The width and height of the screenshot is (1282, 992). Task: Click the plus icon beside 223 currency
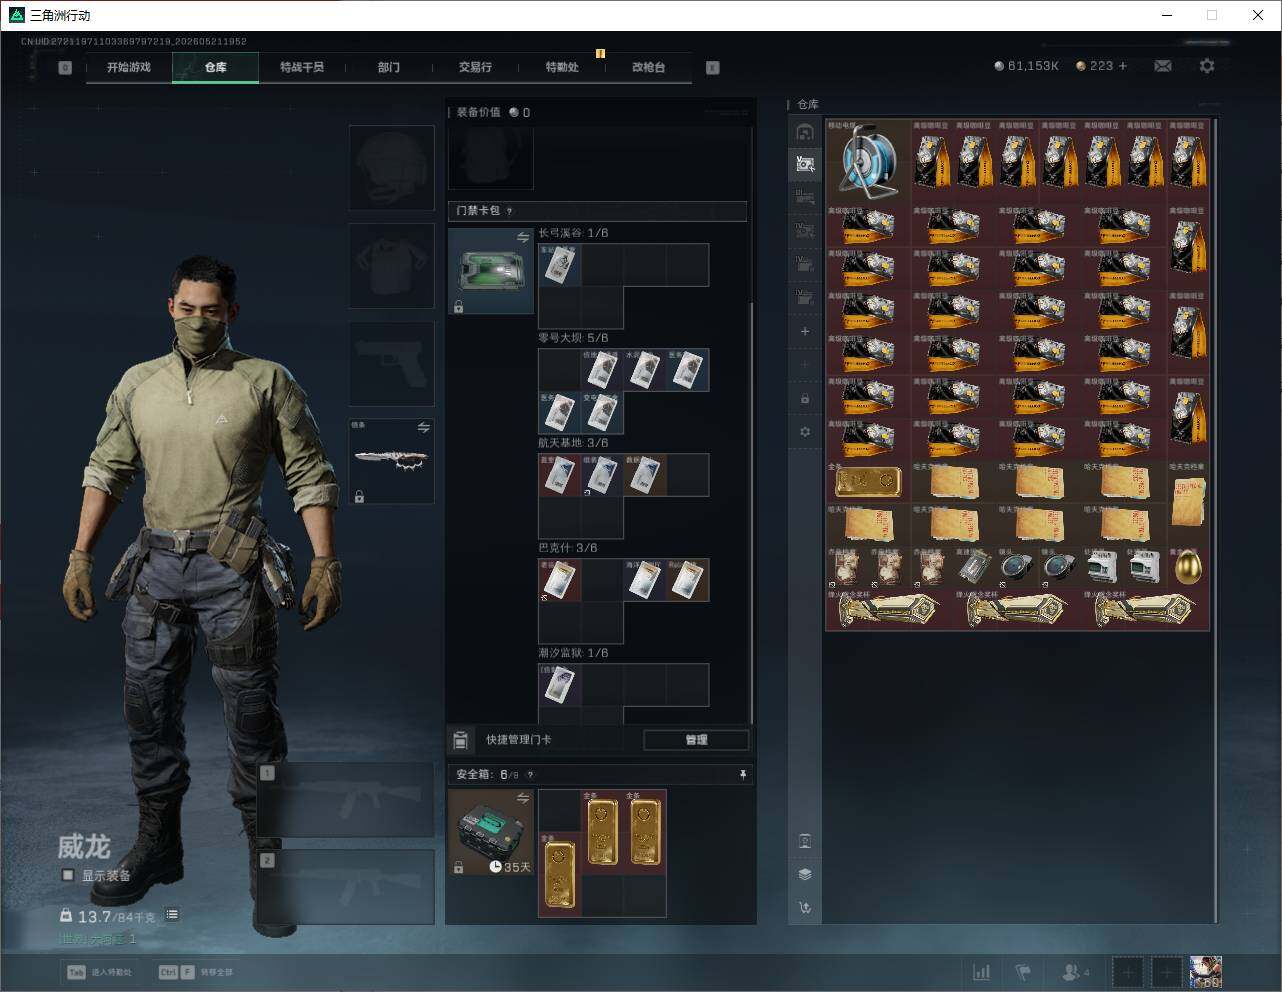pos(1123,66)
